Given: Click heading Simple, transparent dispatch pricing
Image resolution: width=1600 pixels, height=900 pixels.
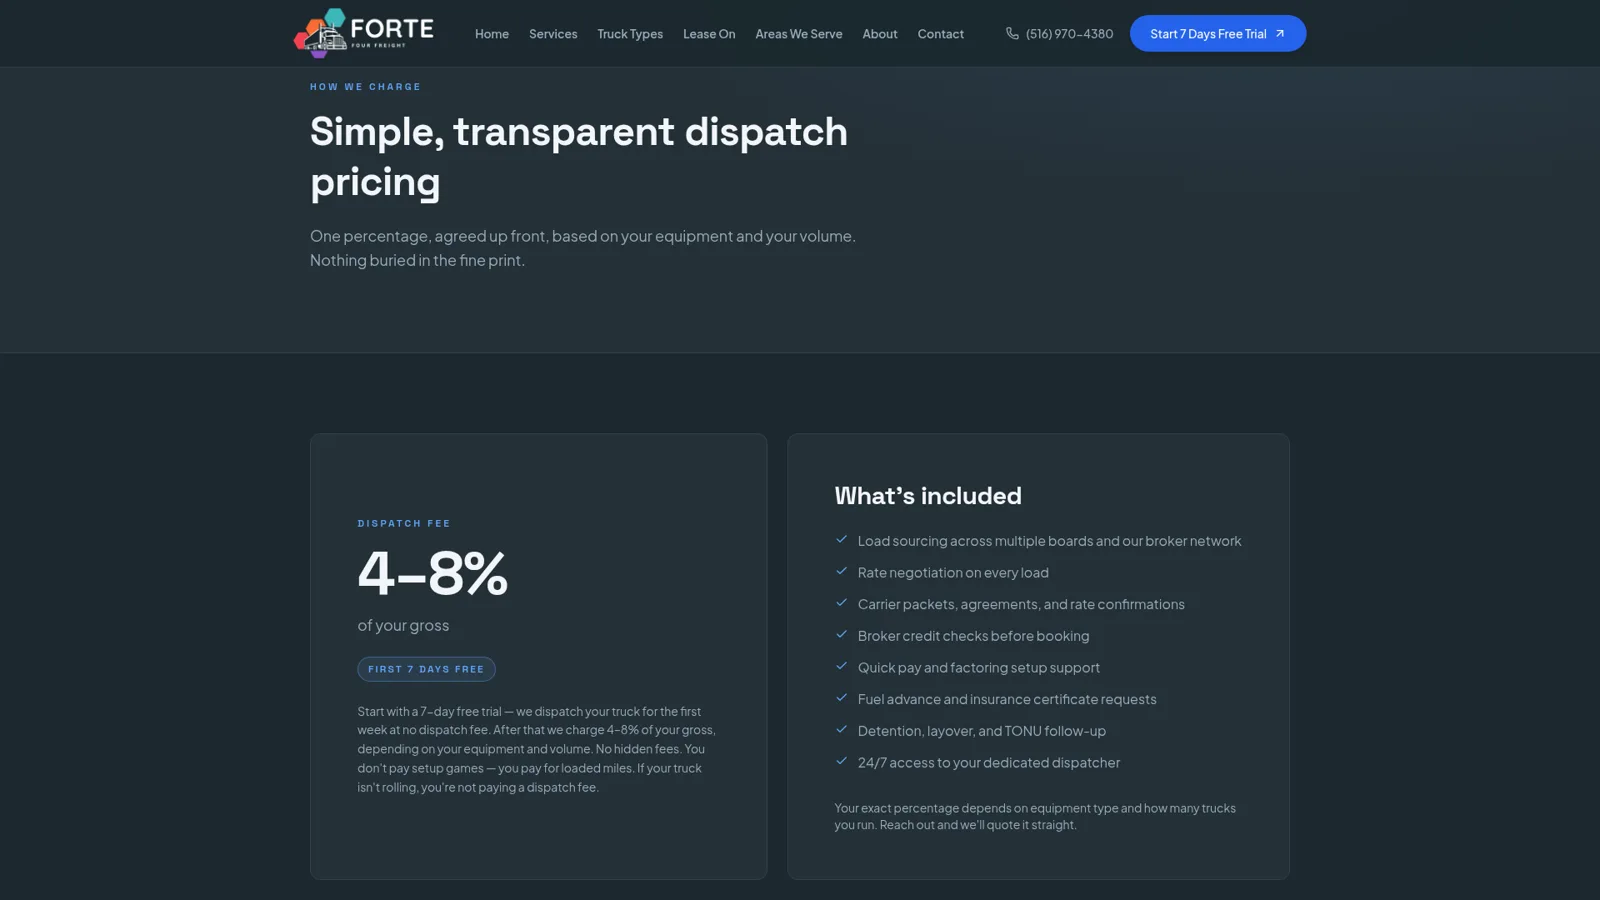Looking at the screenshot, I should [x=579, y=156].
